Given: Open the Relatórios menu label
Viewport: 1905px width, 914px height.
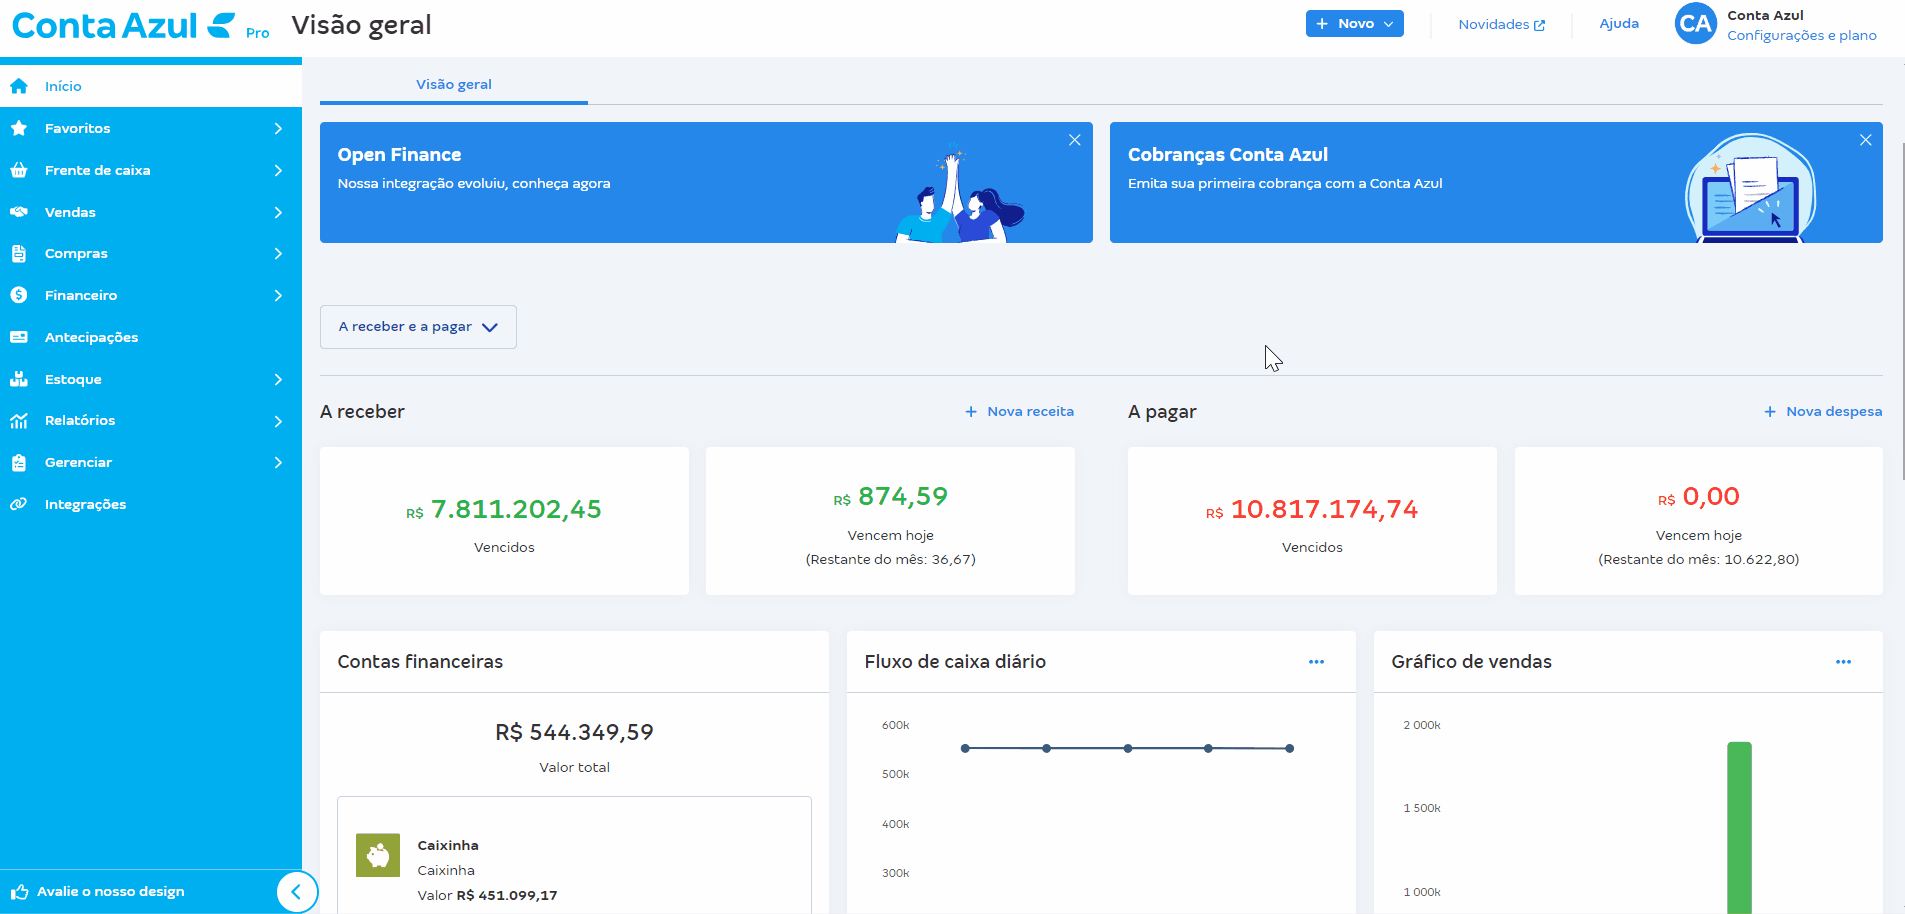Looking at the screenshot, I should pyautogui.click(x=80, y=421).
